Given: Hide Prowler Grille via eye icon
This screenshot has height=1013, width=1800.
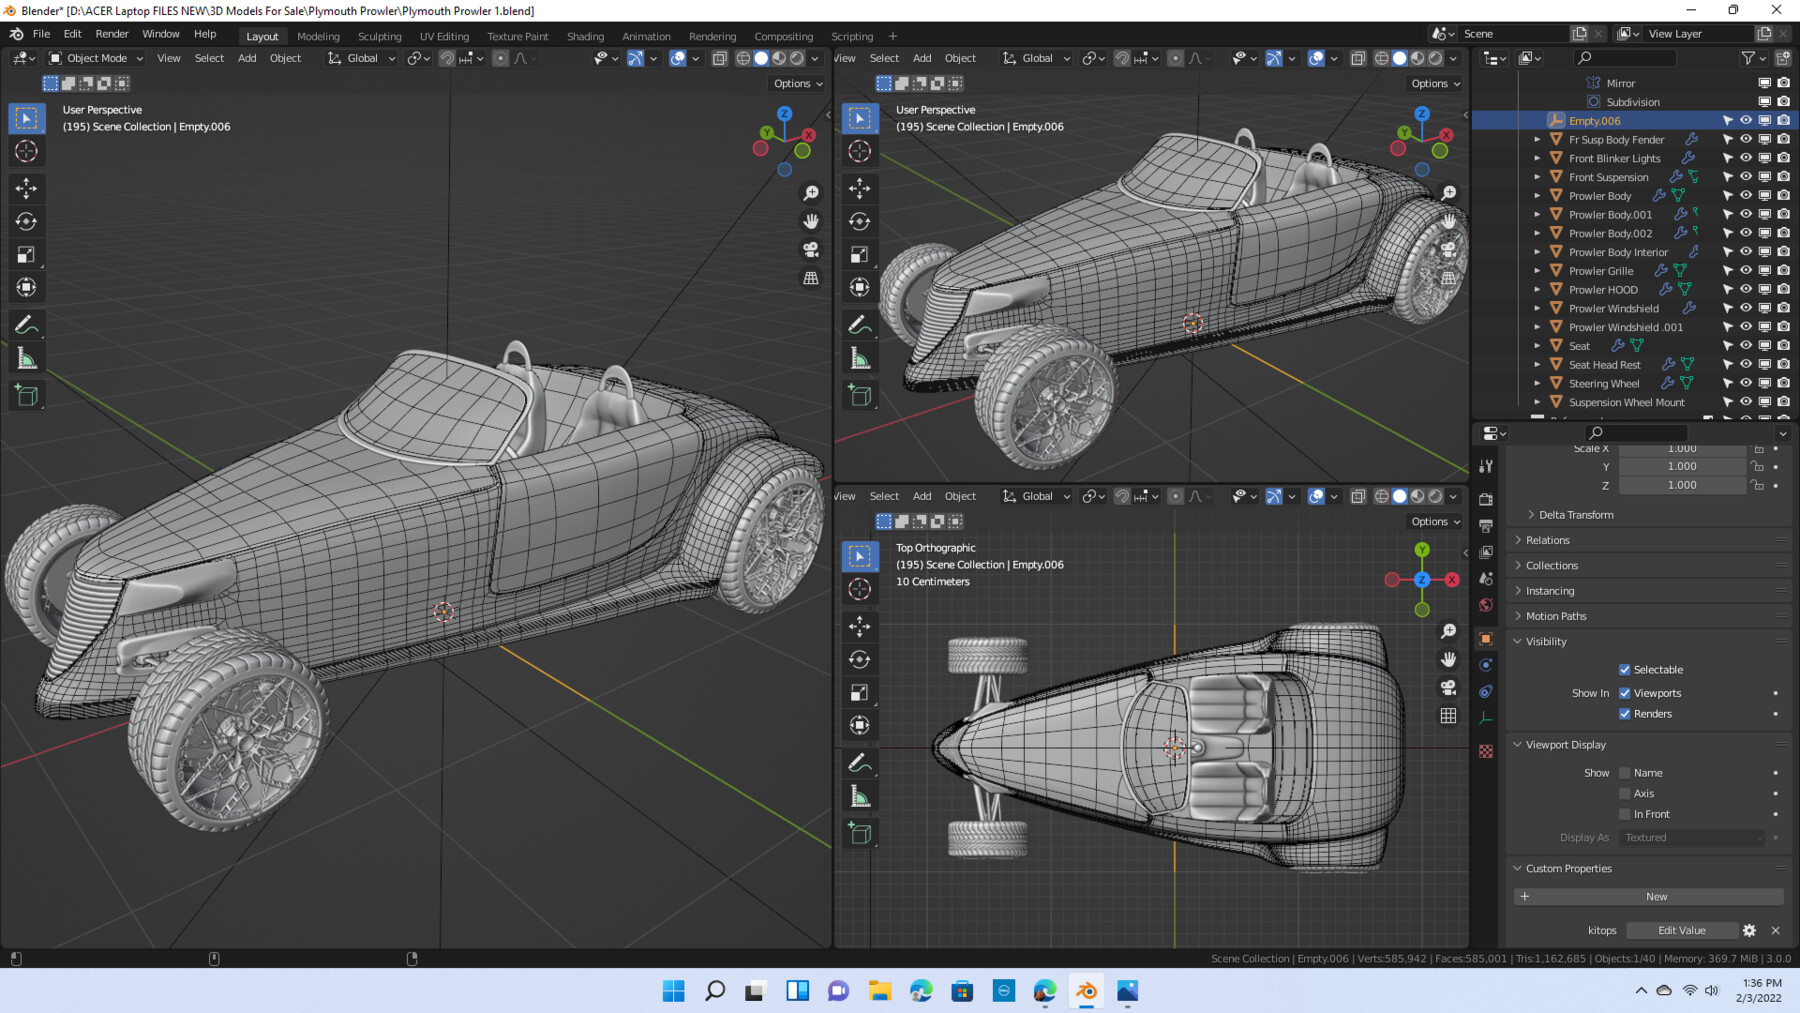Looking at the screenshot, I should click(x=1746, y=271).
